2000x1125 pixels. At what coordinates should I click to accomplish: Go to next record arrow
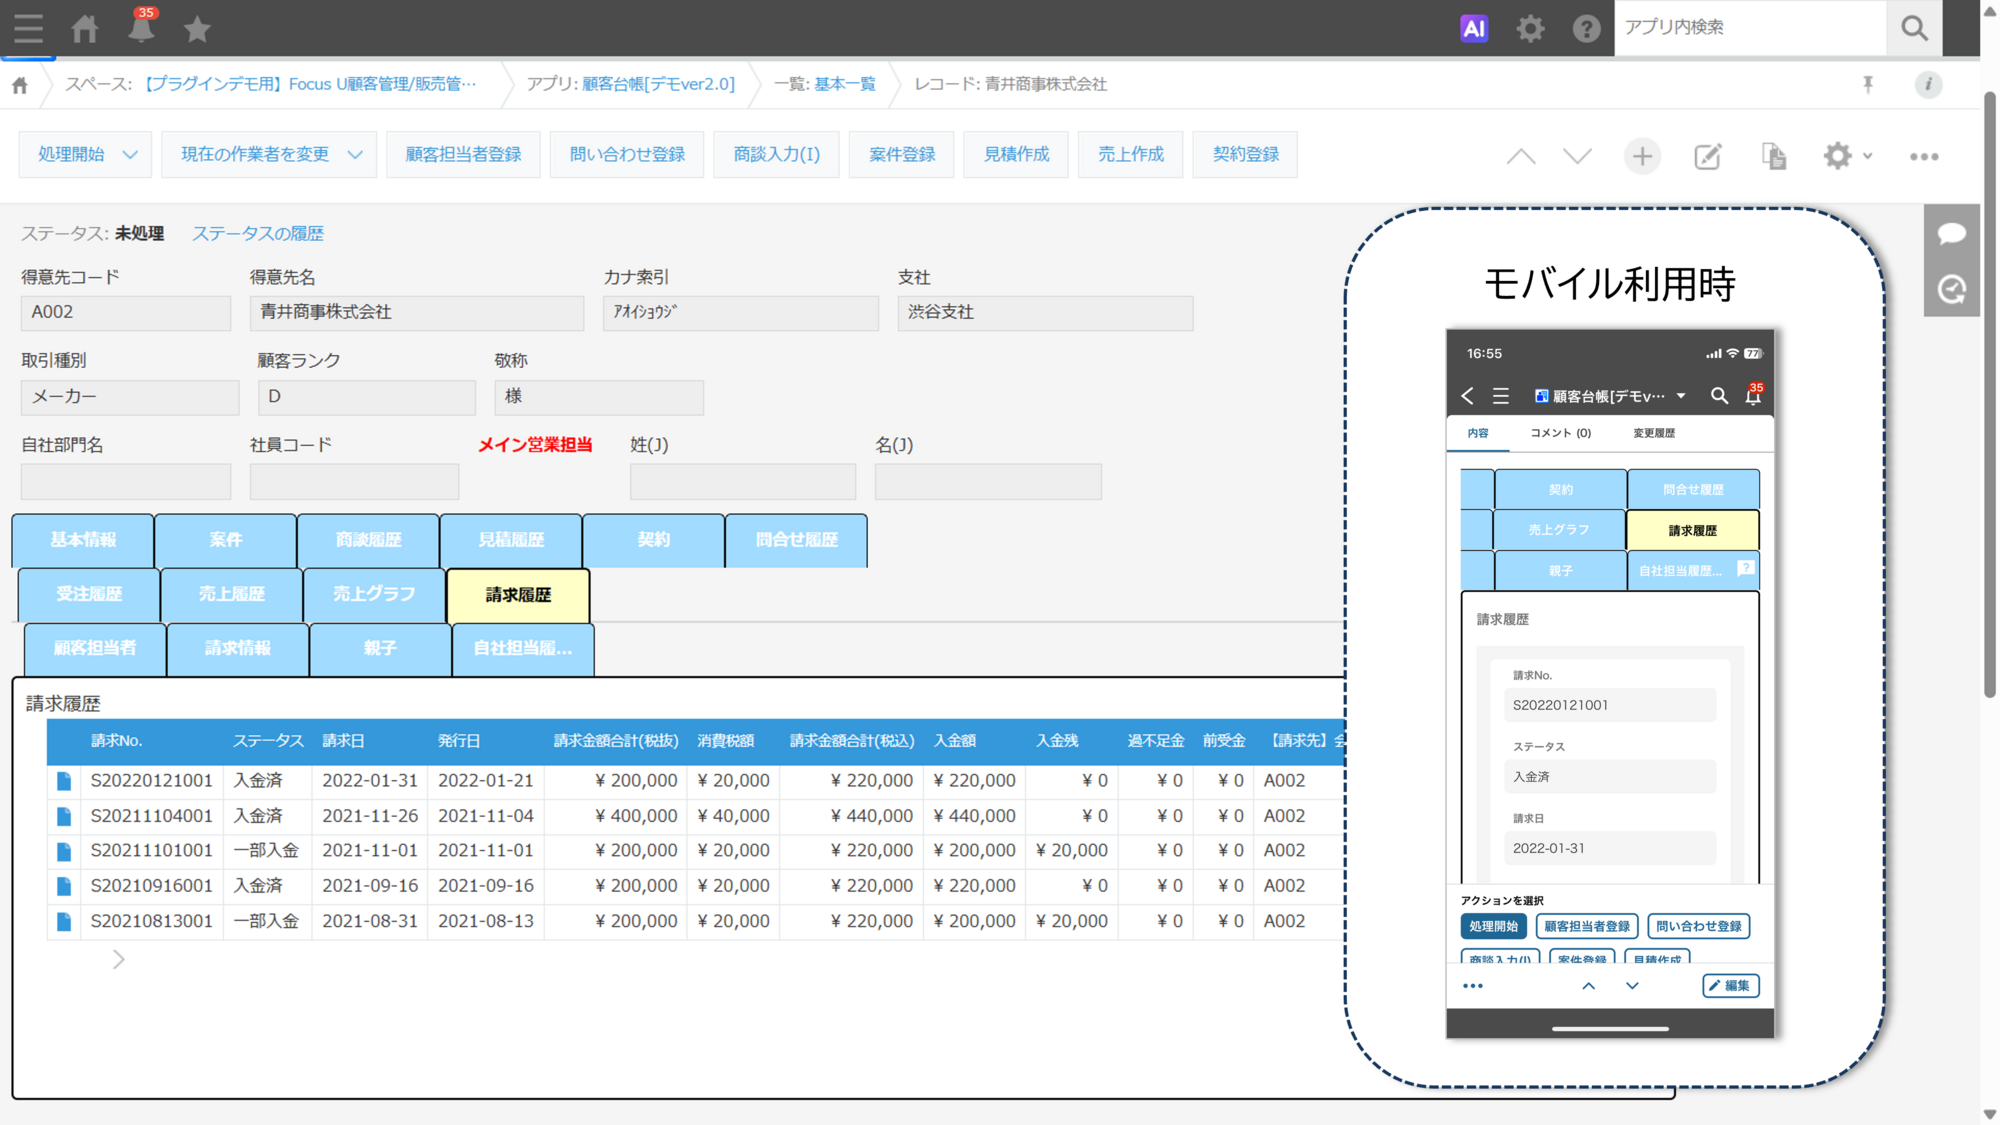pos(1577,156)
